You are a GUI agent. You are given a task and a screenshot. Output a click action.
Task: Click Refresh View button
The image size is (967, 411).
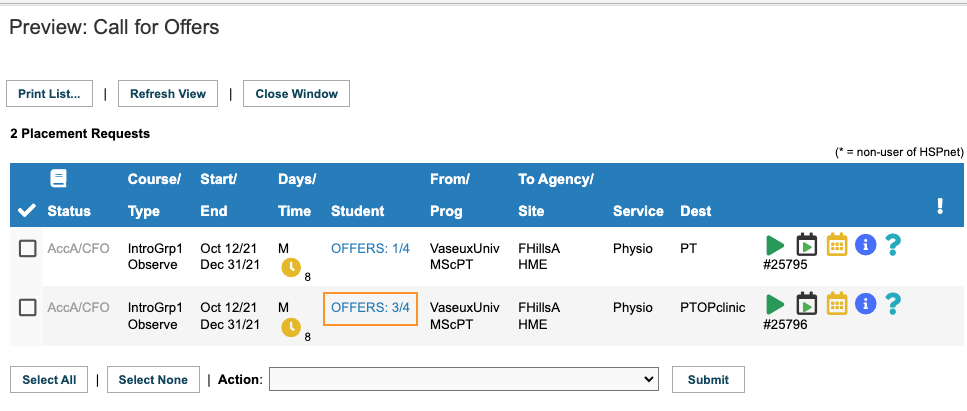[168, 94]
